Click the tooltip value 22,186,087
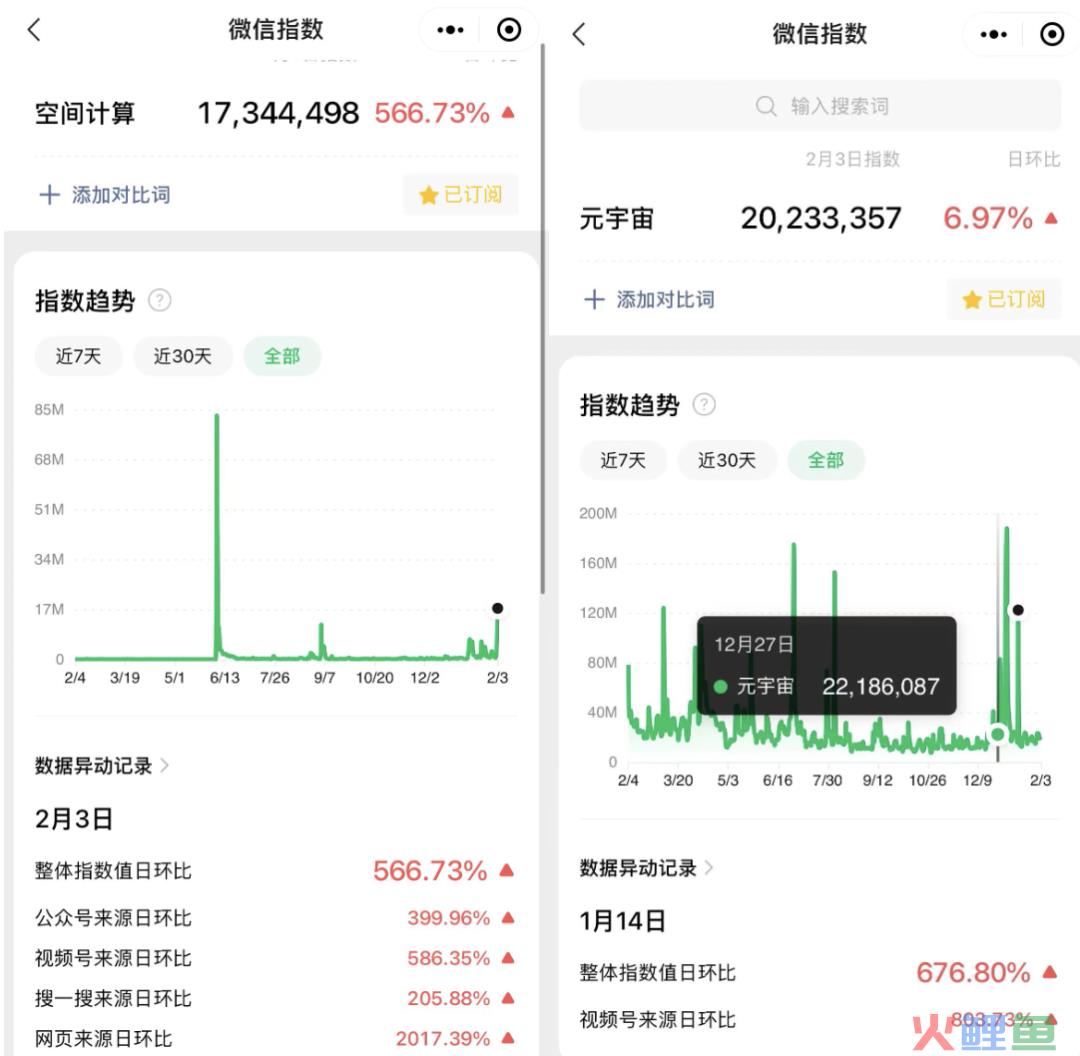This screenshot has height=1056, width=1080. point(881,686)
